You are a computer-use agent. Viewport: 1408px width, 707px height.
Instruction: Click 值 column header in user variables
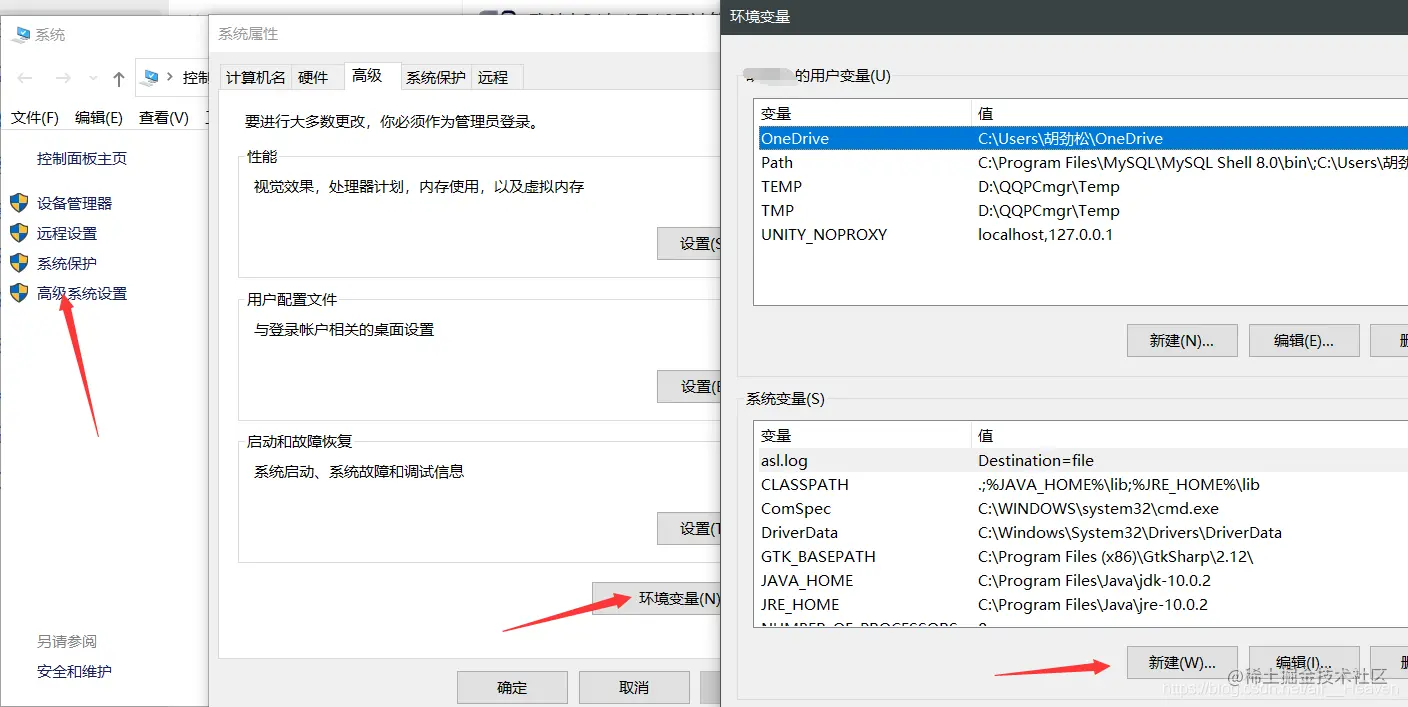coord(1190,113)
